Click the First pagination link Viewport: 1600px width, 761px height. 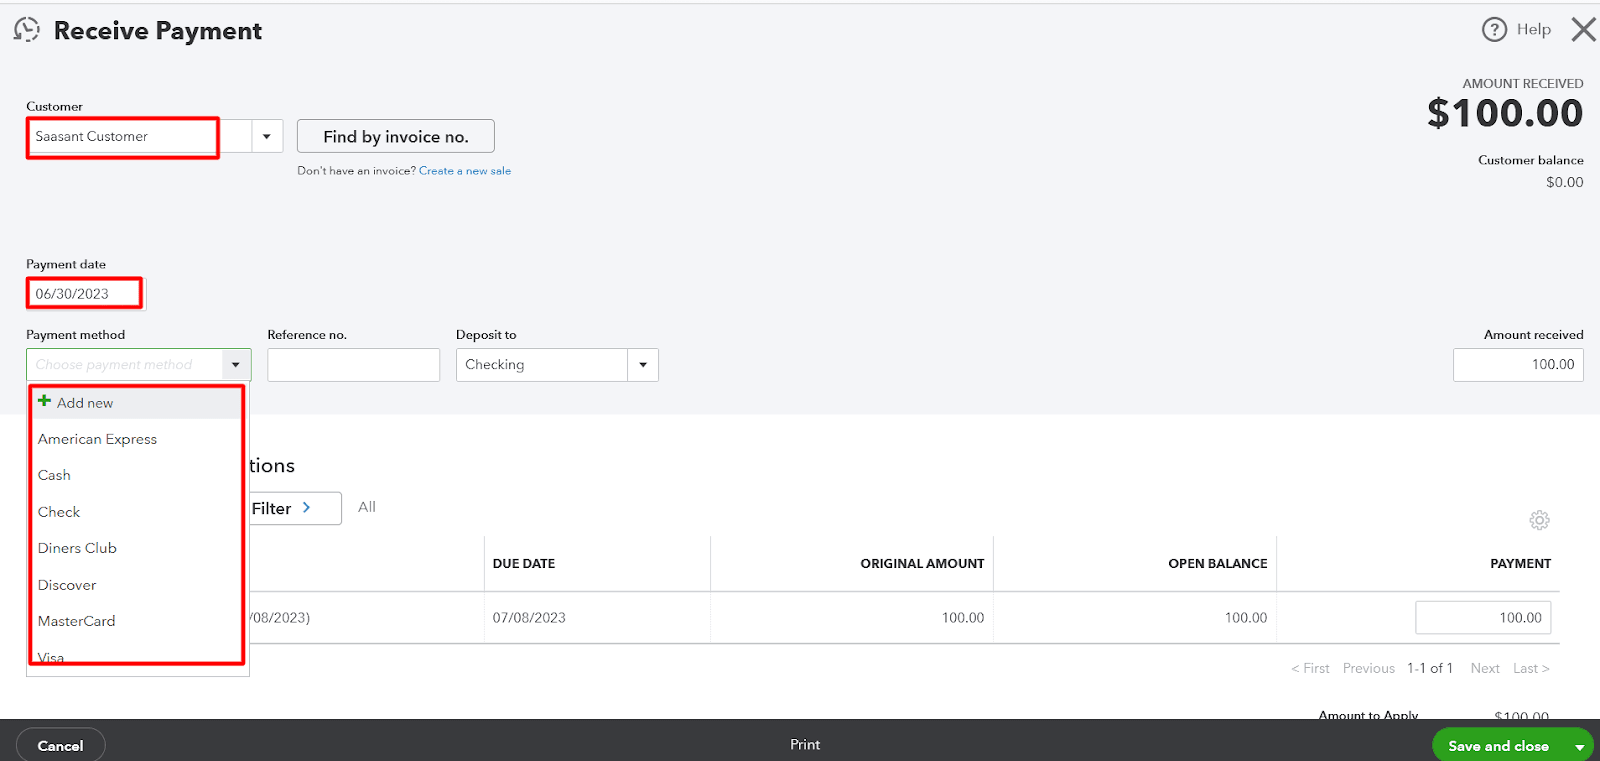pos(1311,668)
